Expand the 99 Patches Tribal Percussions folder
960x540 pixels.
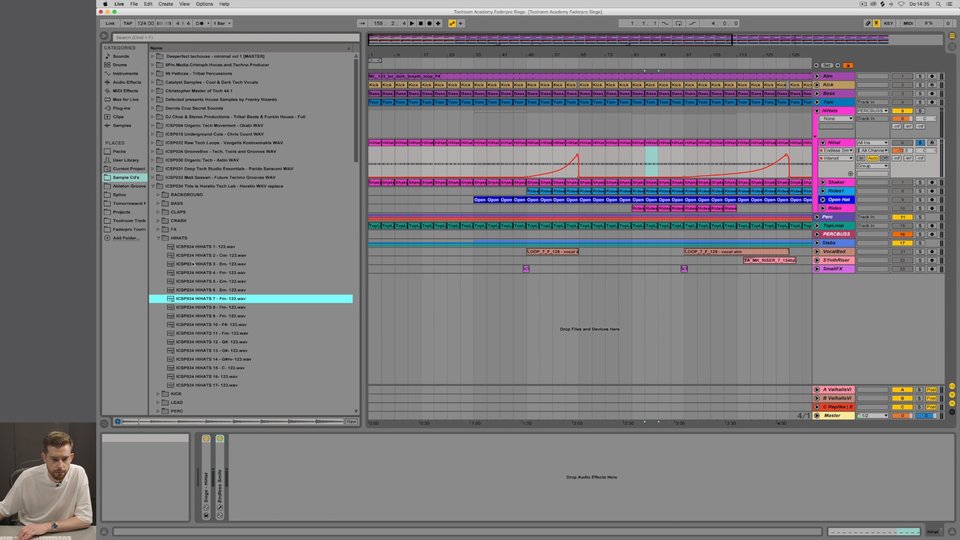pyautogui.click(x=153, y=73)
